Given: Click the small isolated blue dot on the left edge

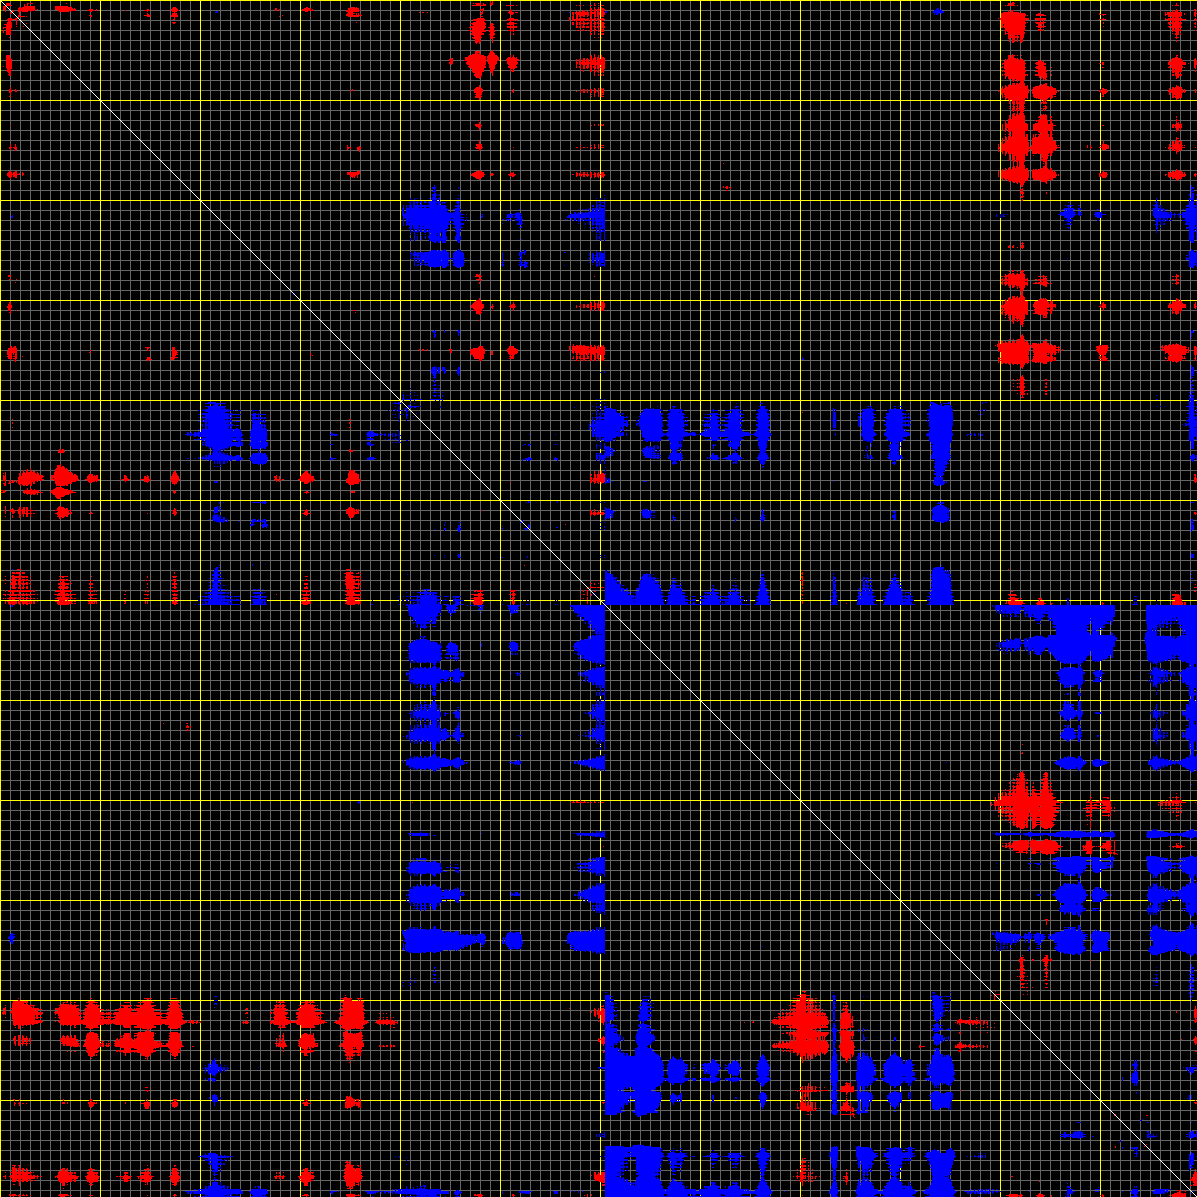Looking at the screenshot, I should click(x=12, y=938).
